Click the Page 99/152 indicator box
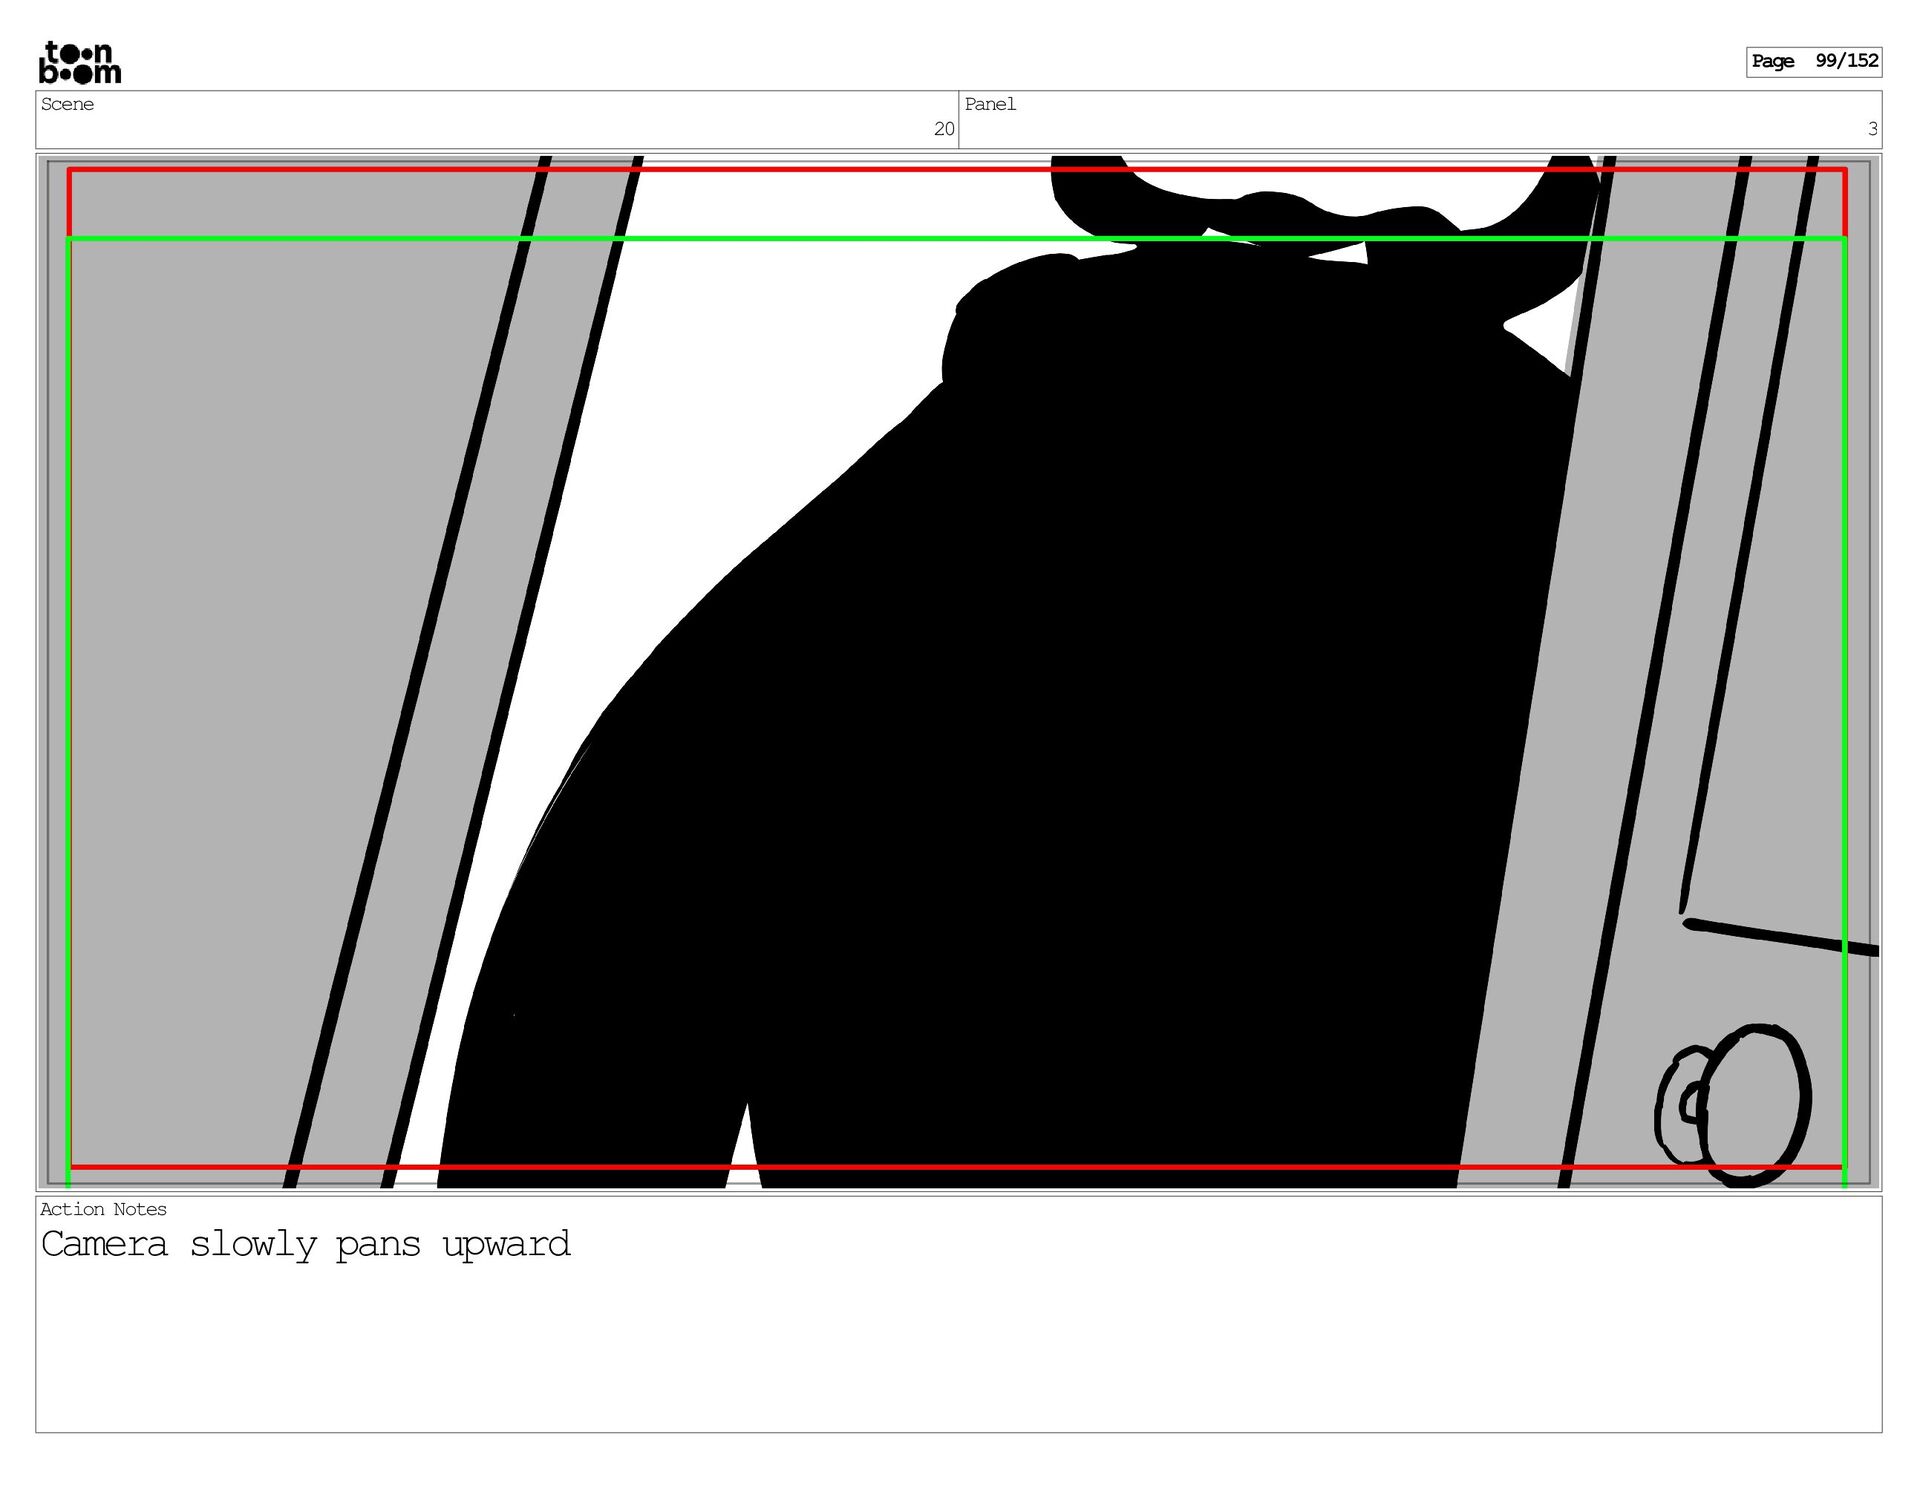Image resolution: width=1920 pixels, height=1486 pixels. (1814, 61)
